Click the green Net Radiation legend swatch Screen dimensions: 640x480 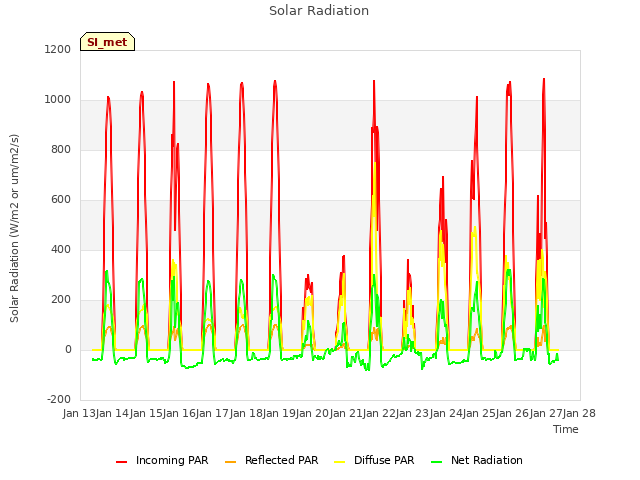click(437, 462)
